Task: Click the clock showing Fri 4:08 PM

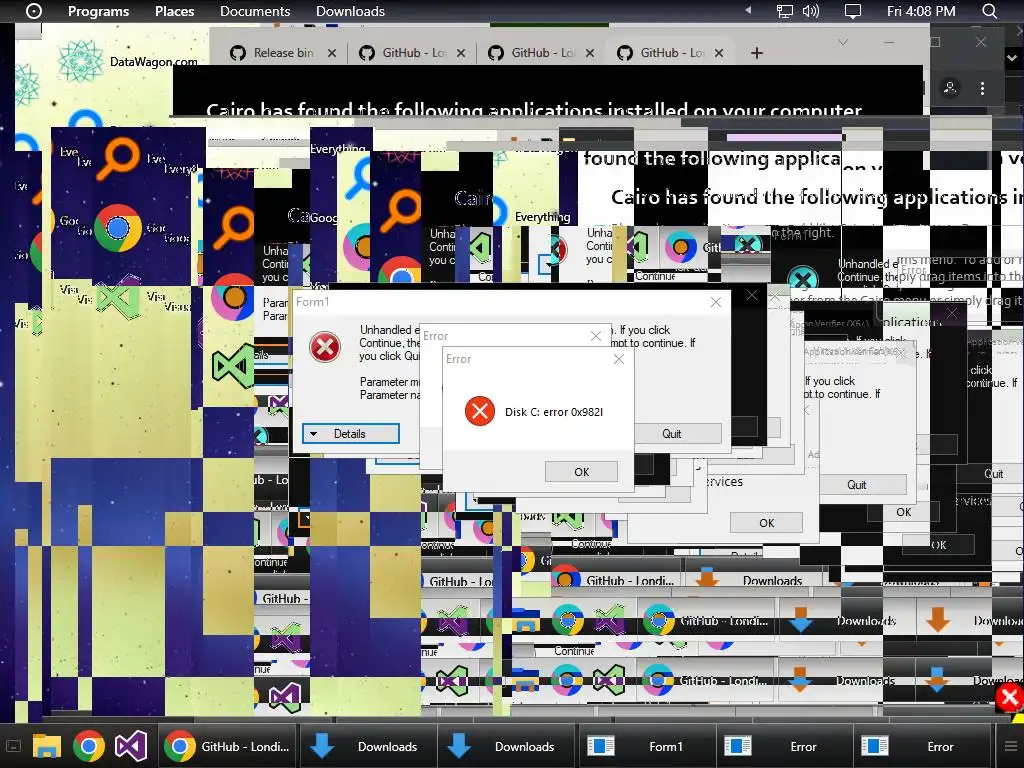Action: pyautogui.click(x=921, y=11)
